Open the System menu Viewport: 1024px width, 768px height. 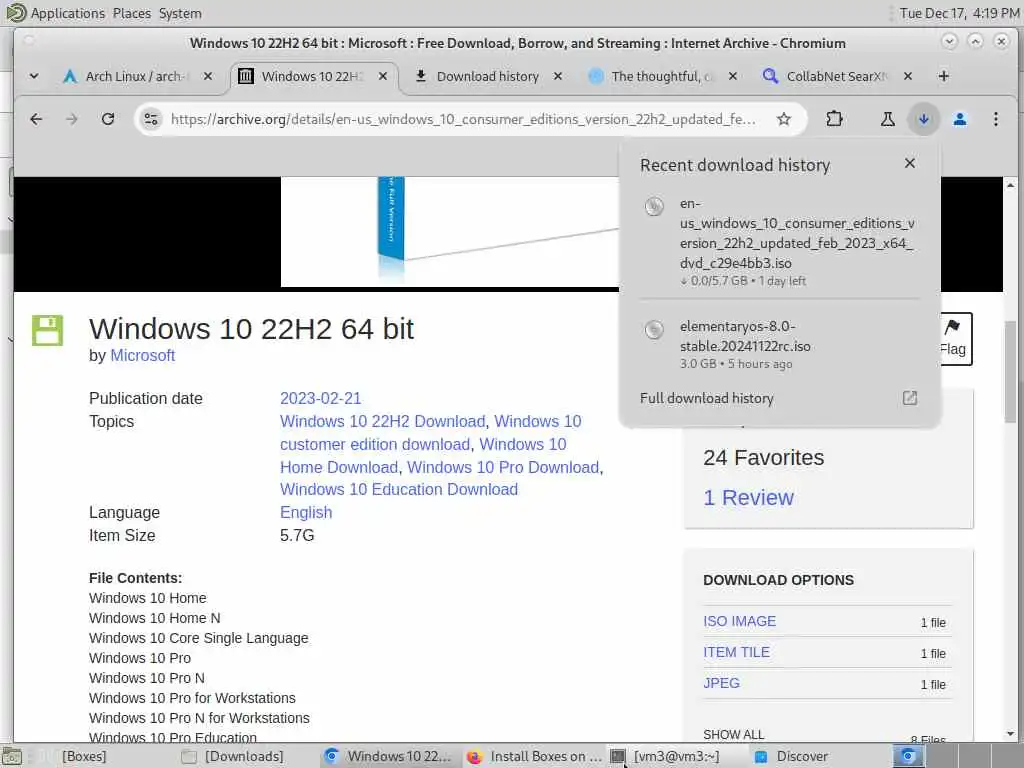(180, 13)
